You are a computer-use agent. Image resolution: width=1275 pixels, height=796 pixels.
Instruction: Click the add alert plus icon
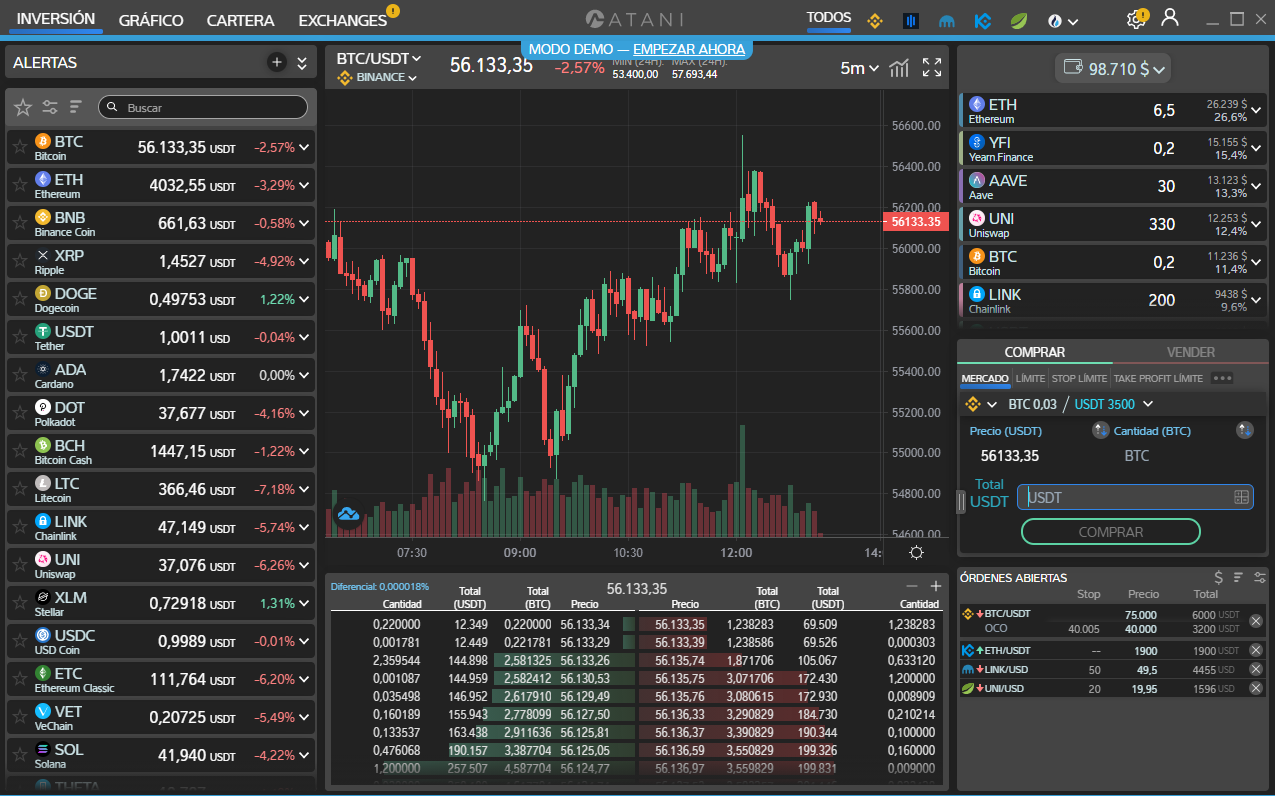(x=277, y=63)
